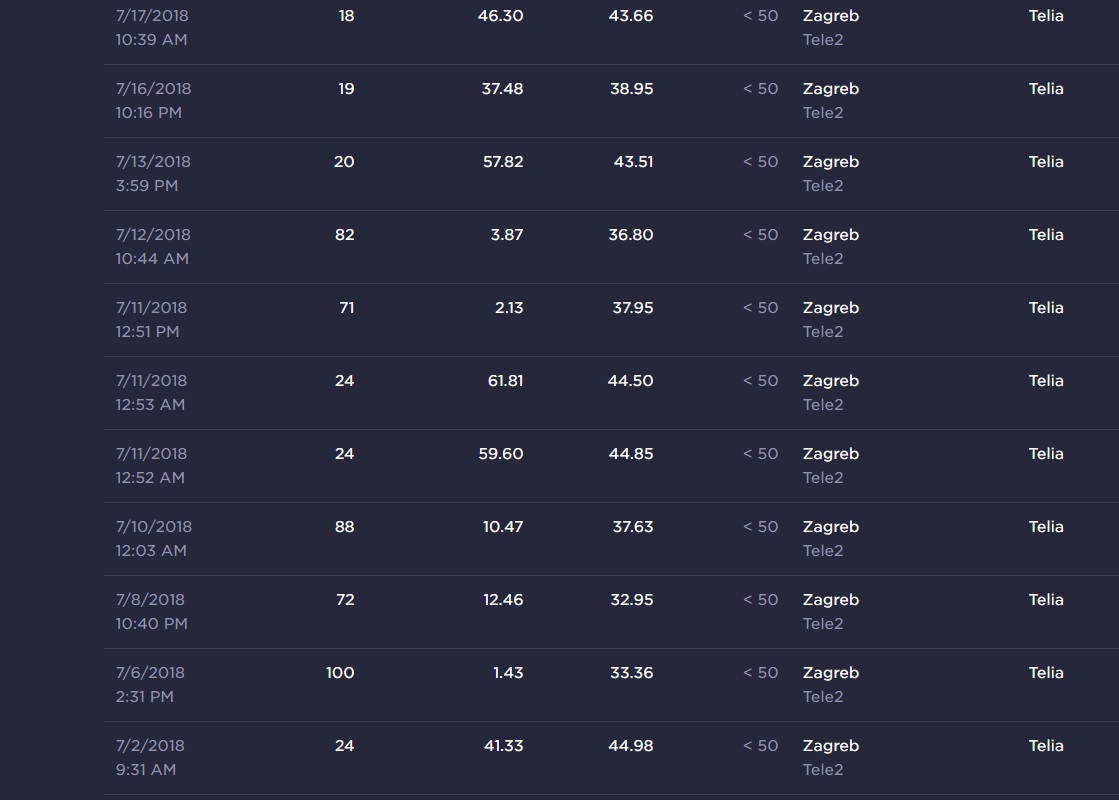Click the upload value 32.95
This screenshot has height=800, width=1119.
632,600
